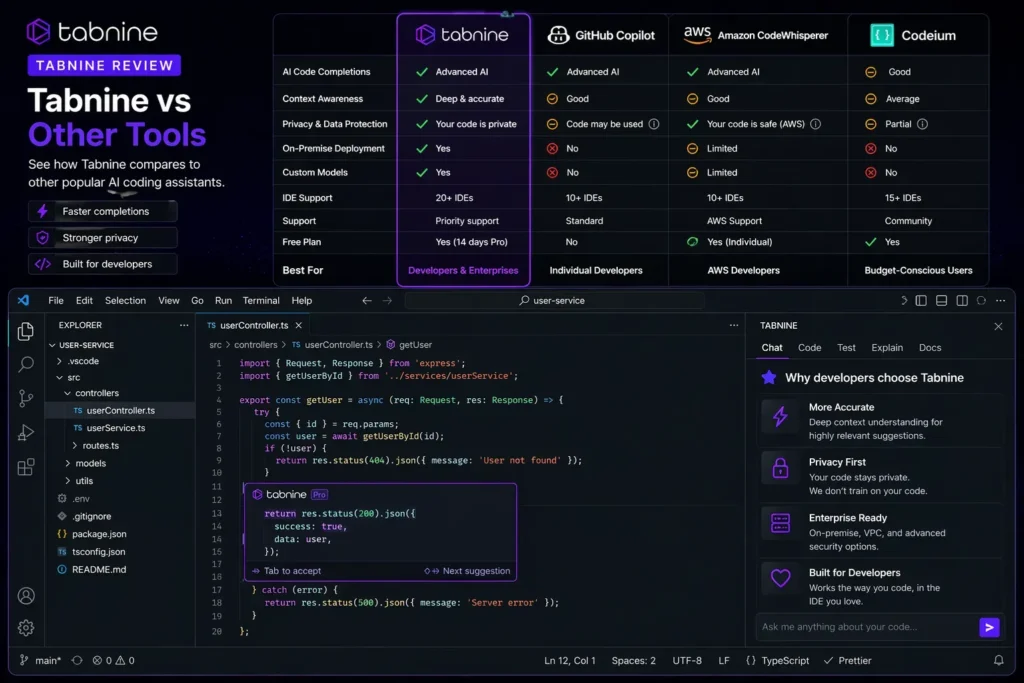Click Ln 12, Col 1 status item

pyautogui.click(x=570, y=660)
